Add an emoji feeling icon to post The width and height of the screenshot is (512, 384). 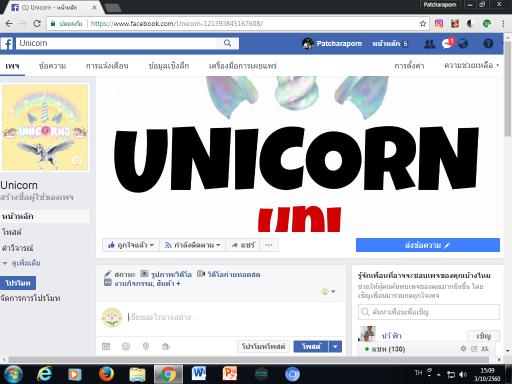tap(126, 347)
